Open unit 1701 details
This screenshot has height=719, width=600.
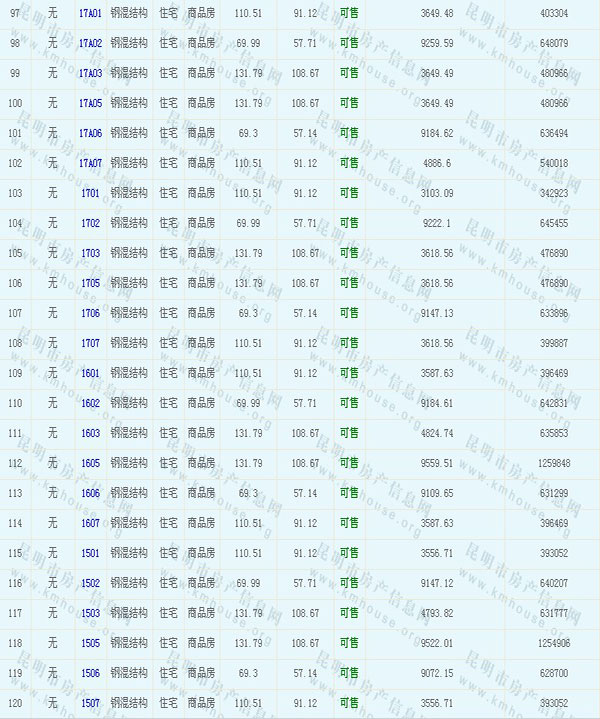[x=90, y=194]
